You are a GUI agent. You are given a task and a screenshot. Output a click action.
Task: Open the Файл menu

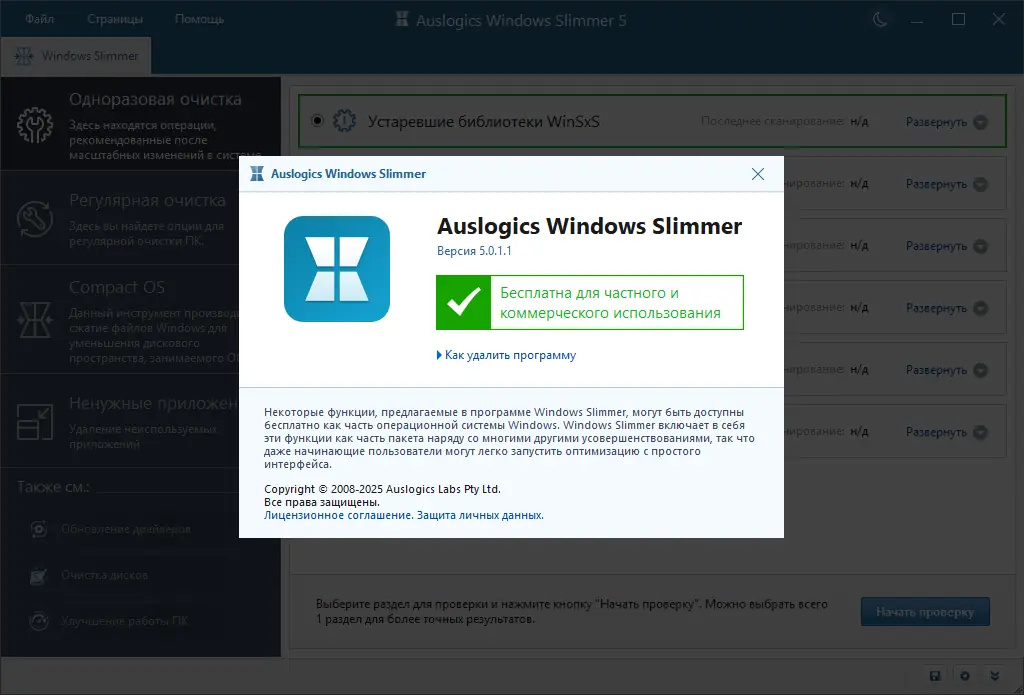click(39, 19)
